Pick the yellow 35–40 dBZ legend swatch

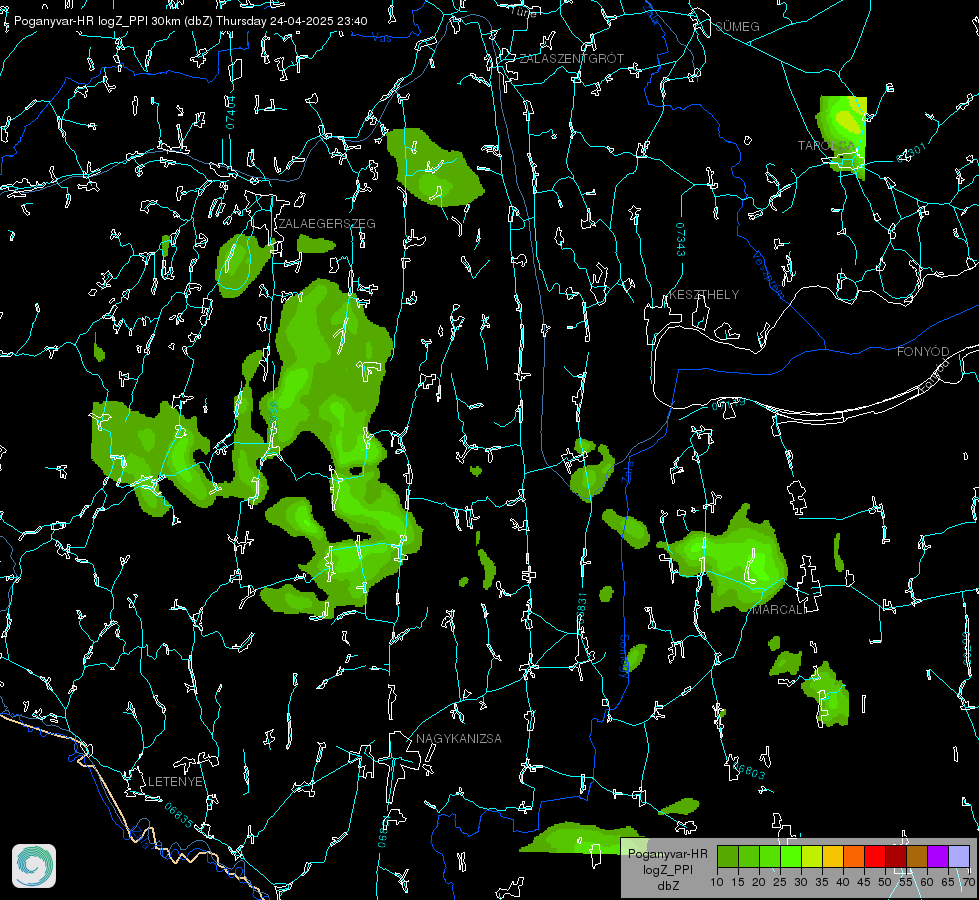click(833, 857)
